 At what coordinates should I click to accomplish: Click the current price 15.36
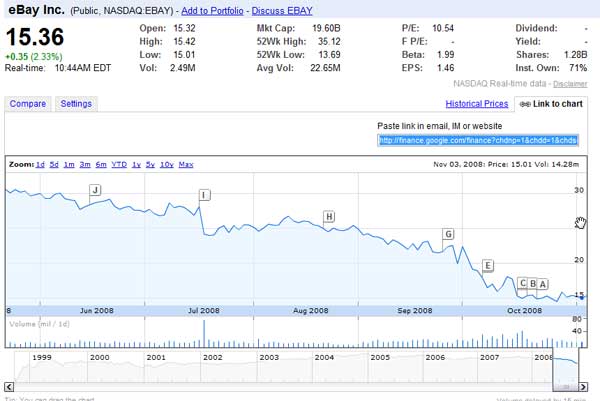(x=35, y=37)
